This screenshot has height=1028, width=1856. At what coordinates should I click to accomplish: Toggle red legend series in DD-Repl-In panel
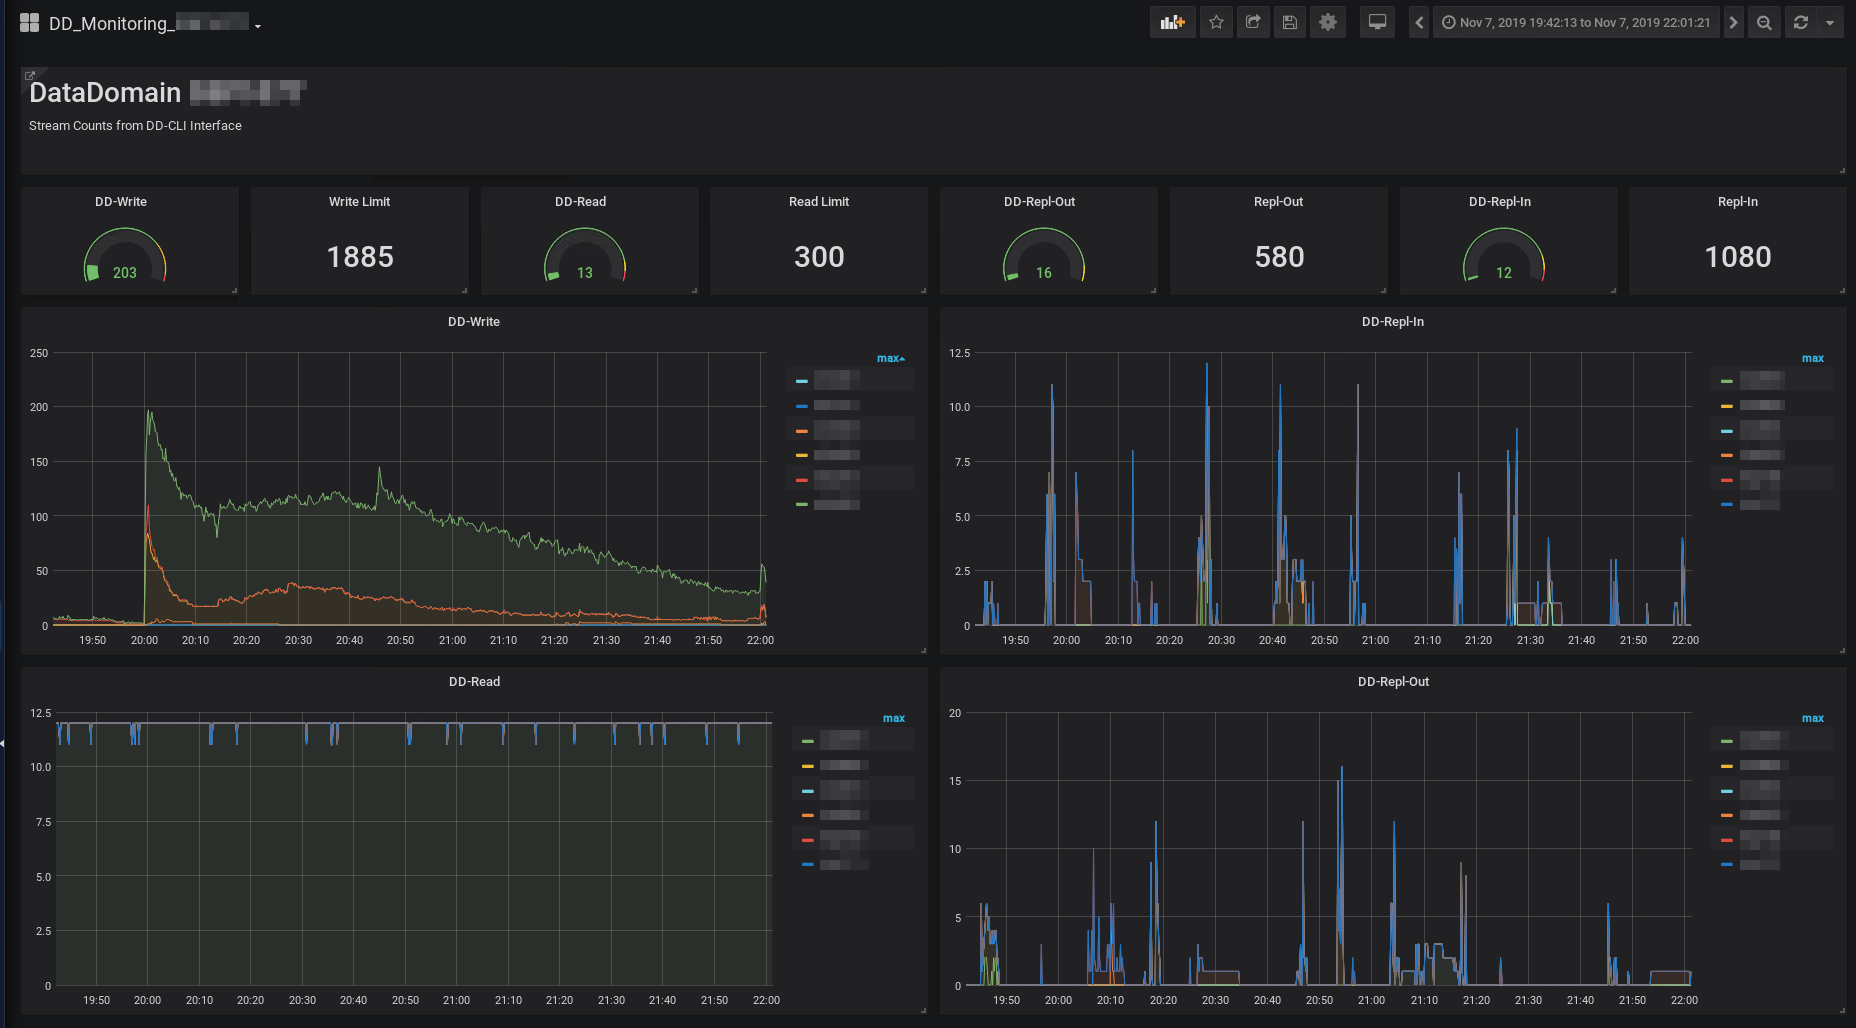[x=1759, y=479]
